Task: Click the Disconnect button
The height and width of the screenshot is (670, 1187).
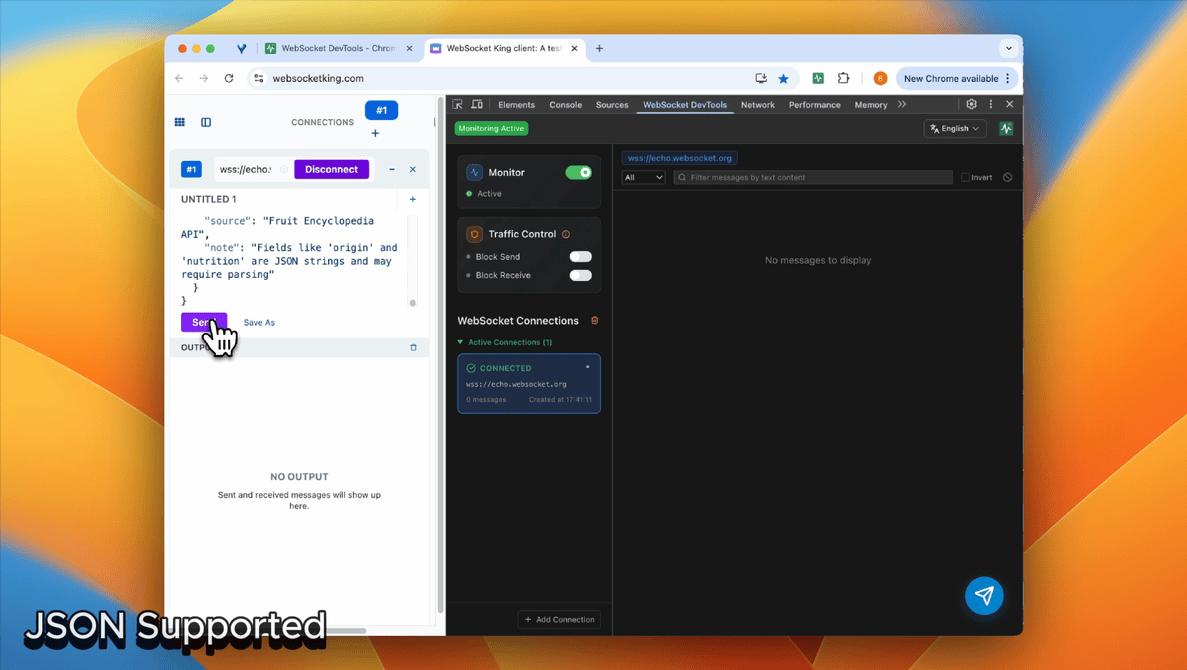Action: pyautogui.click(x=331, y=169)
